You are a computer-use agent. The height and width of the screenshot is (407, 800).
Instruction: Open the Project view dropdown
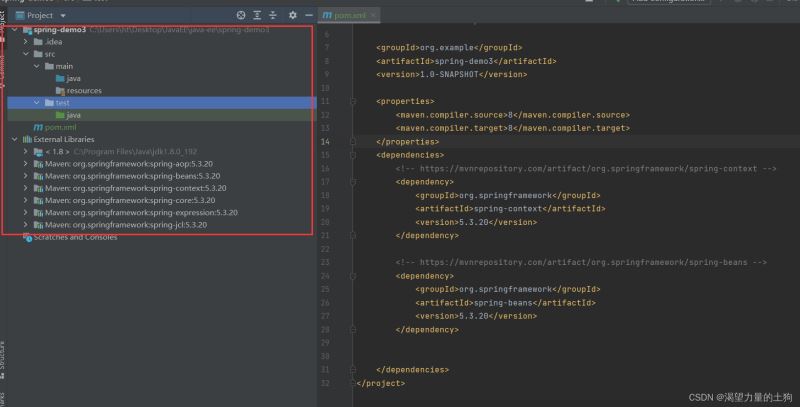click(63, 16)
